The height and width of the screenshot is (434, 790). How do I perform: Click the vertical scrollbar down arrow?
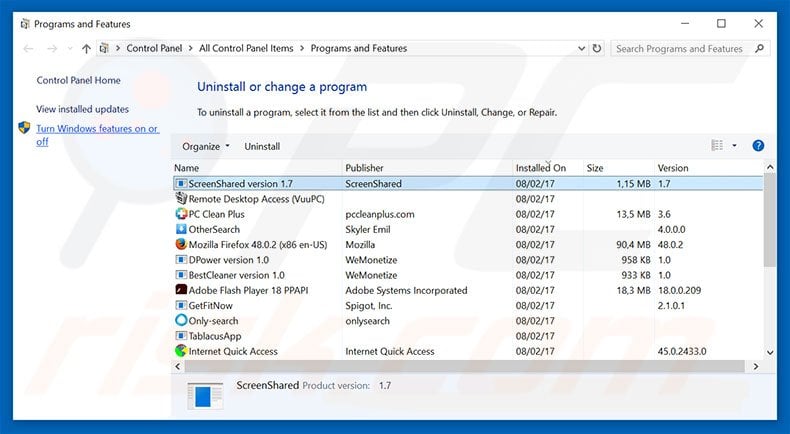coord(770,352)
